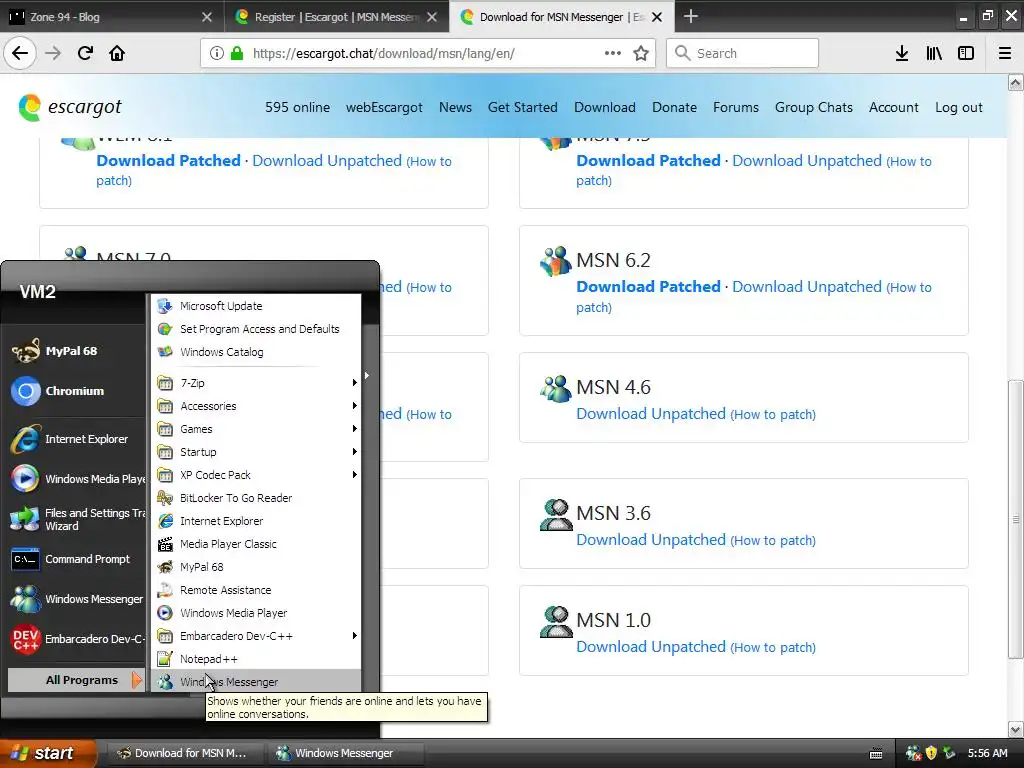Viewport: 1024px width, 768px height.
Task: Open Account in site navigation
Action: (893, 107)
